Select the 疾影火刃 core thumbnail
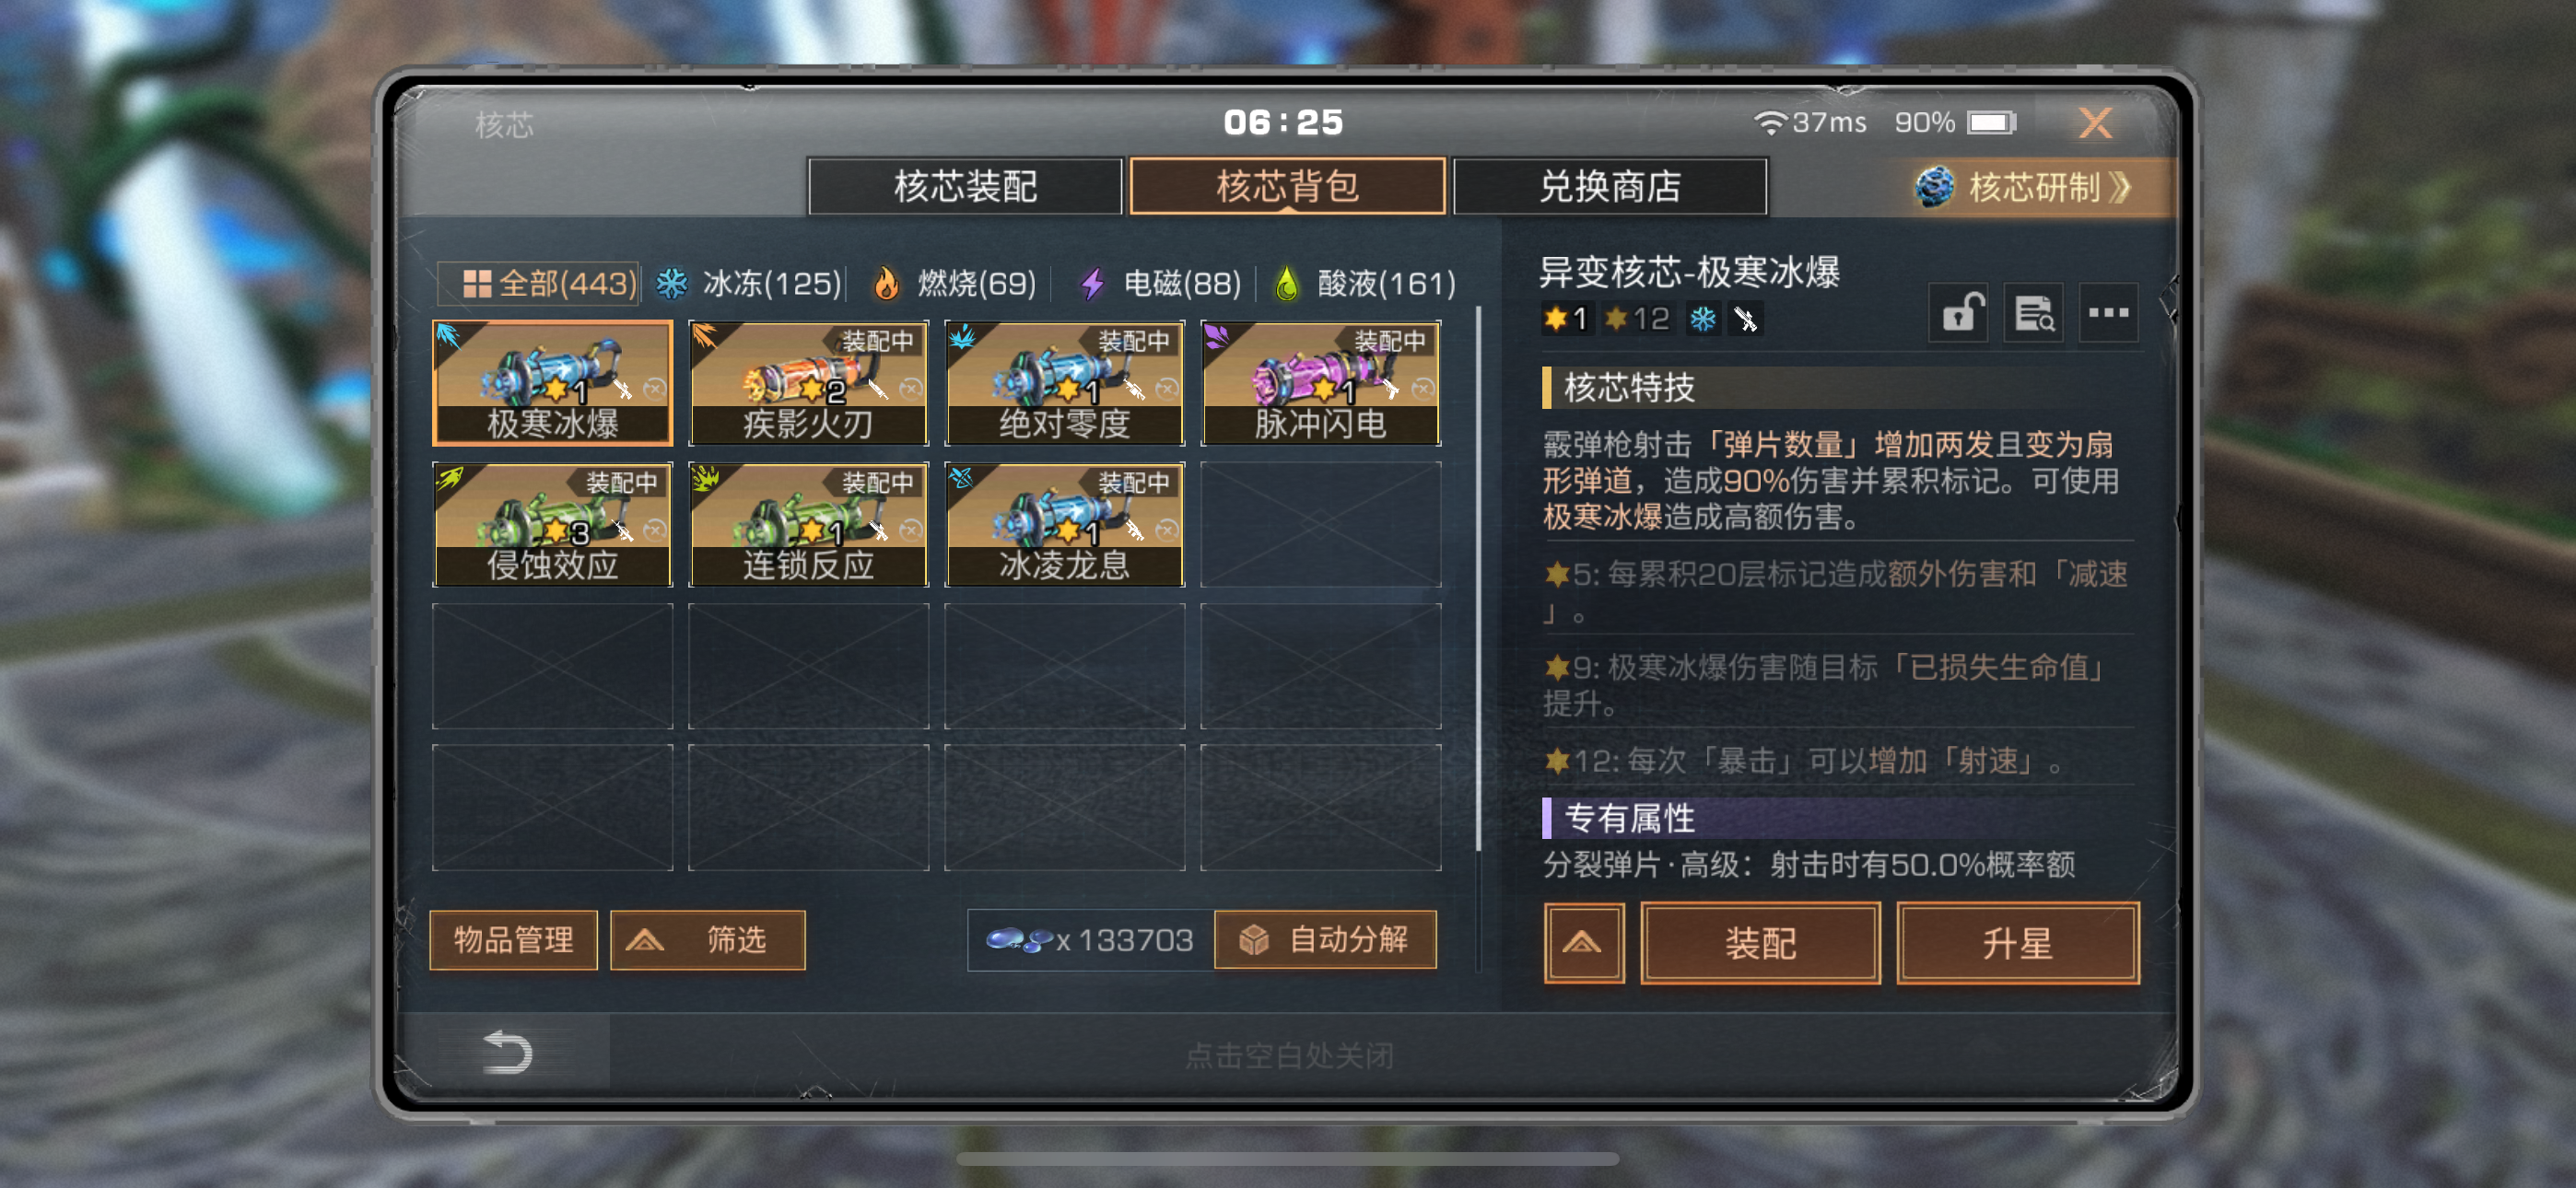This screenshot has width=2576, height=1188. pyautogui.click(x=808, y=383)
